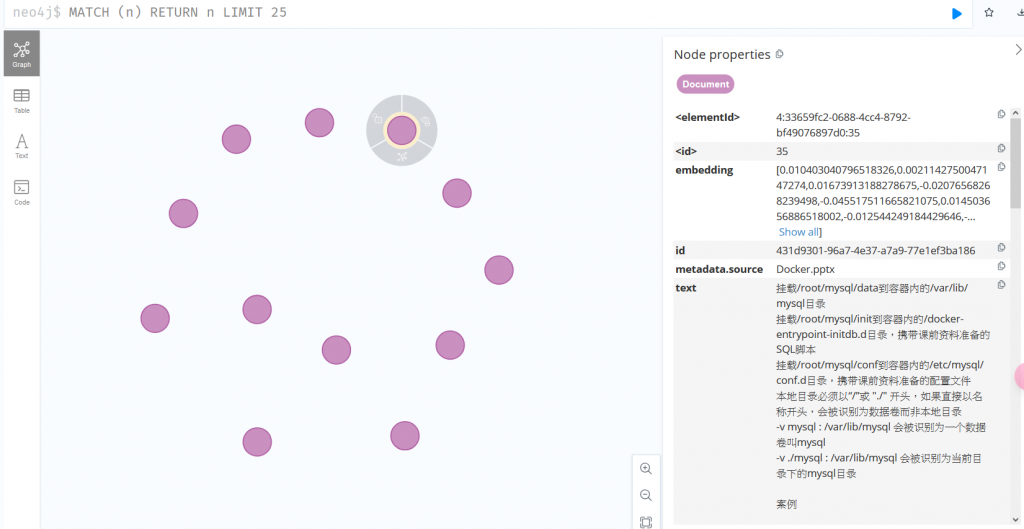Screen dimensions: 1024x529
Task: Click the selected highlighted graph node
Action: point(402,131)
